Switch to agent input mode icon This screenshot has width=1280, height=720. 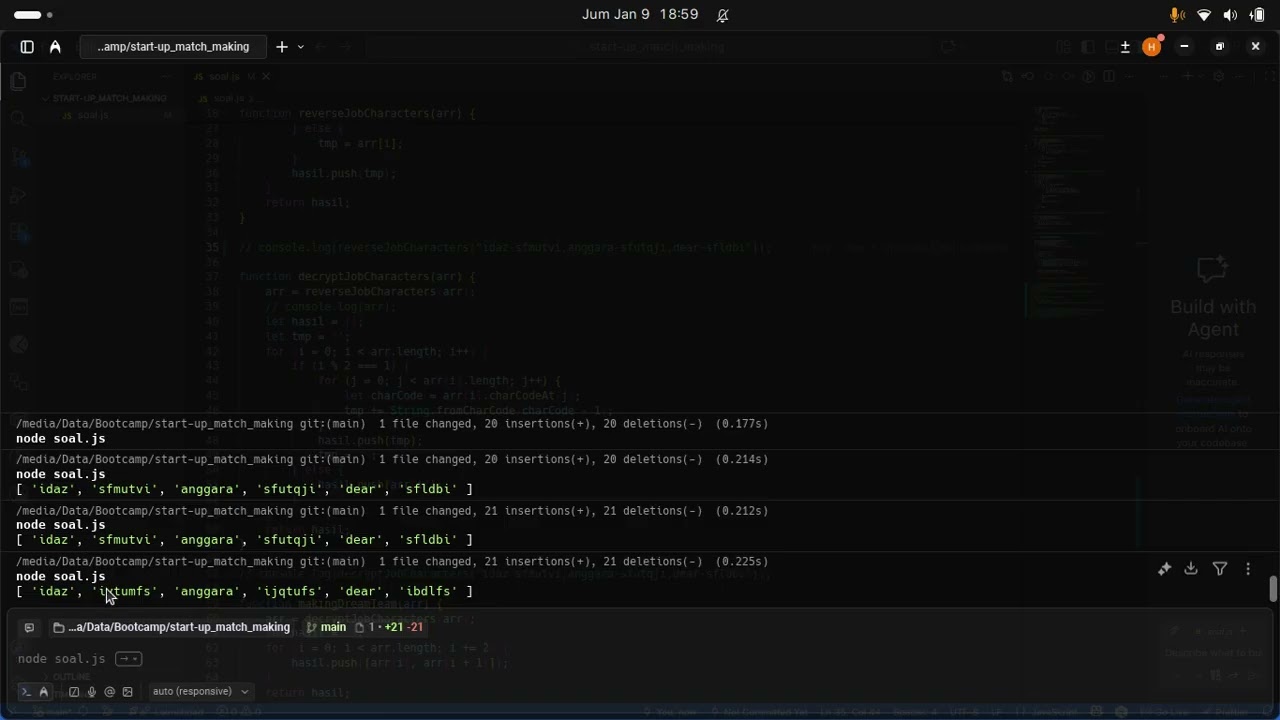pos(44,692)
